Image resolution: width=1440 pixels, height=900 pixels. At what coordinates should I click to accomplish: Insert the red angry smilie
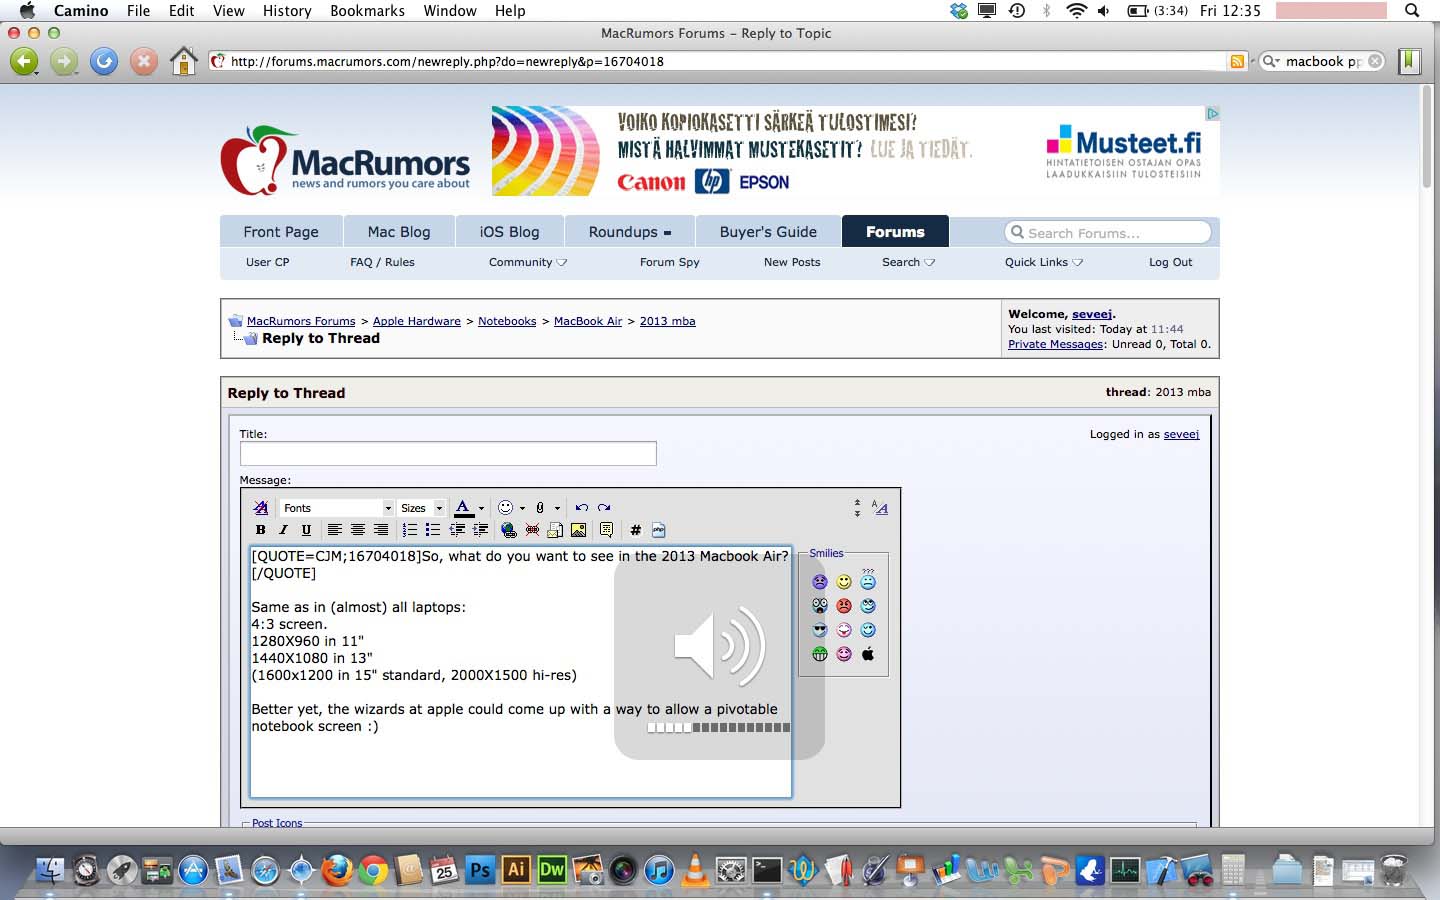pyautogui.click(x=844, y=606)
